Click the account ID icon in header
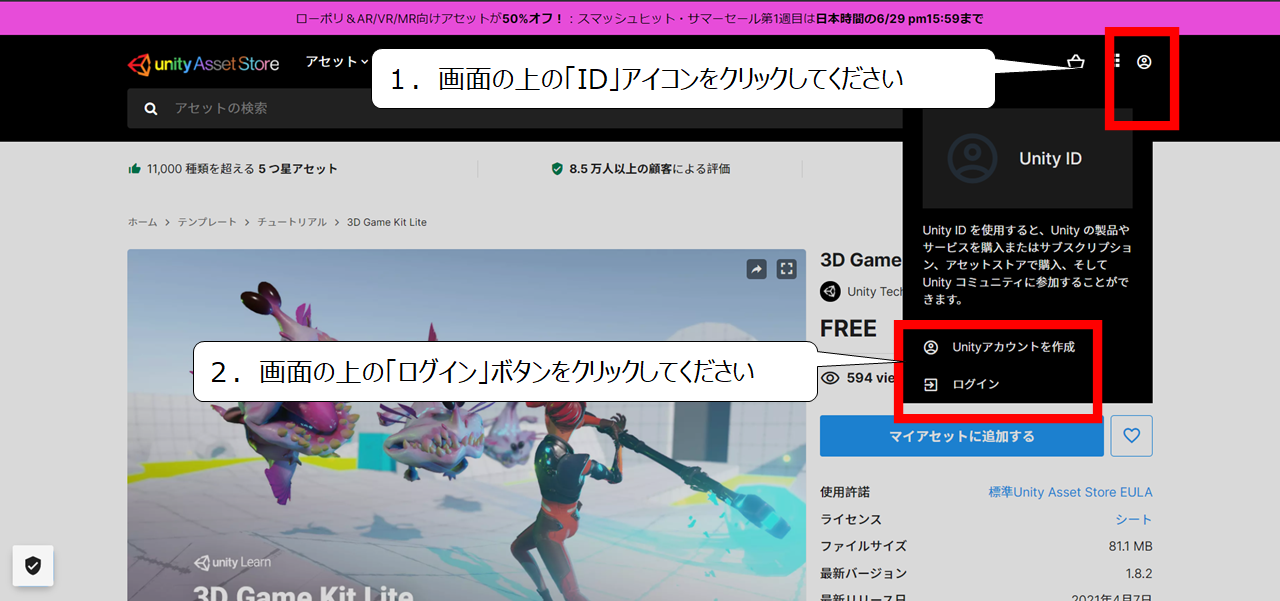Image resolution: width=1280 pixels, height=601 pixels. pos(1144,62)
